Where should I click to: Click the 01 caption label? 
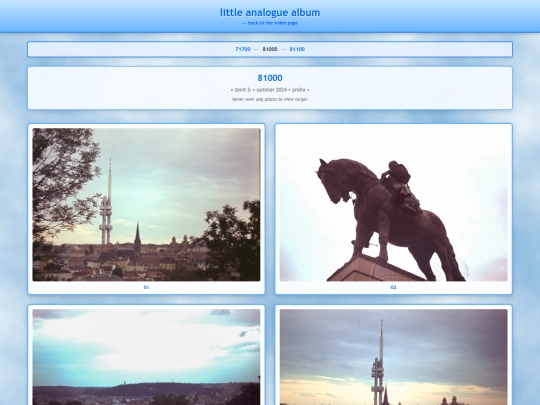point(146,287)
